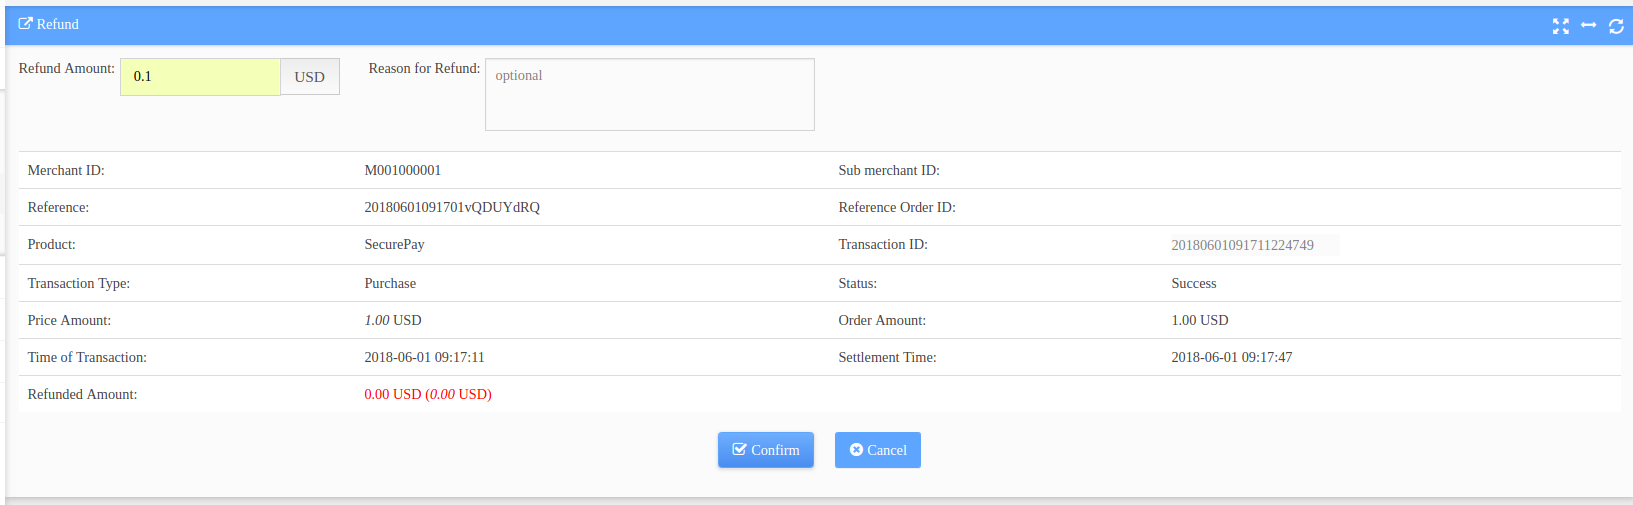Click the fullscreen expand icon in header
This screenshot has height=505, width=1633.
[x=1560, y=26]
